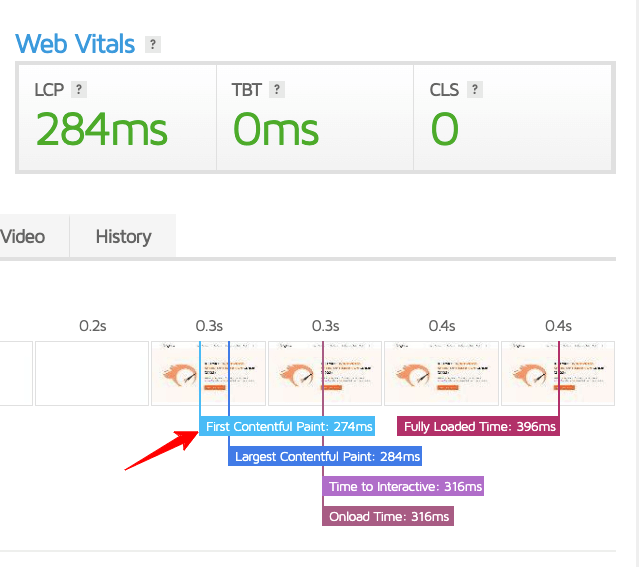Open the last 0.4s filmstrip thumbnail

click(557, 373)
